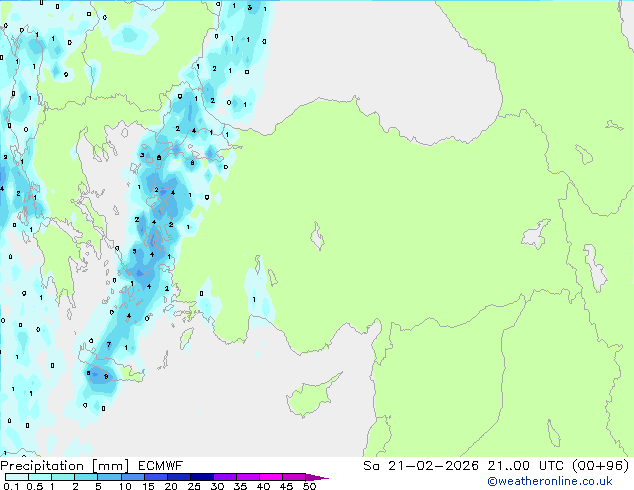Select the 35–40 mm legend swatch
The image size is (634, 490).
pos(247,477)
